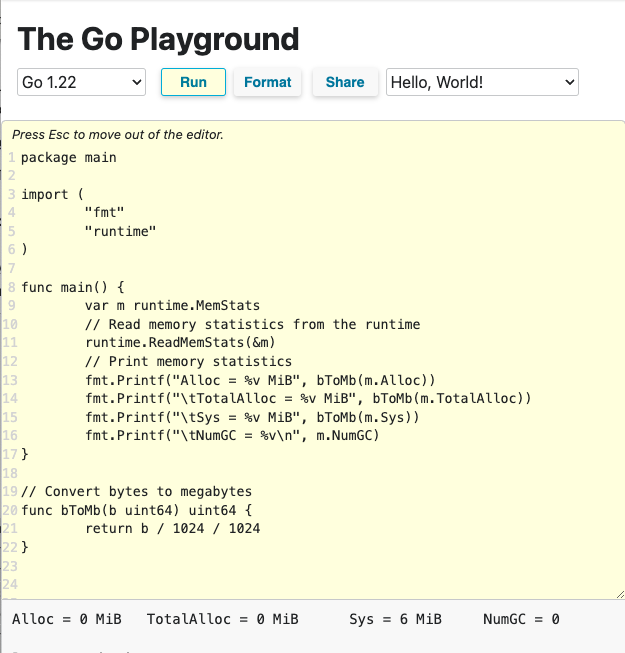Click empty line 23 in editor
625x653 pixels.
[321, 566]
